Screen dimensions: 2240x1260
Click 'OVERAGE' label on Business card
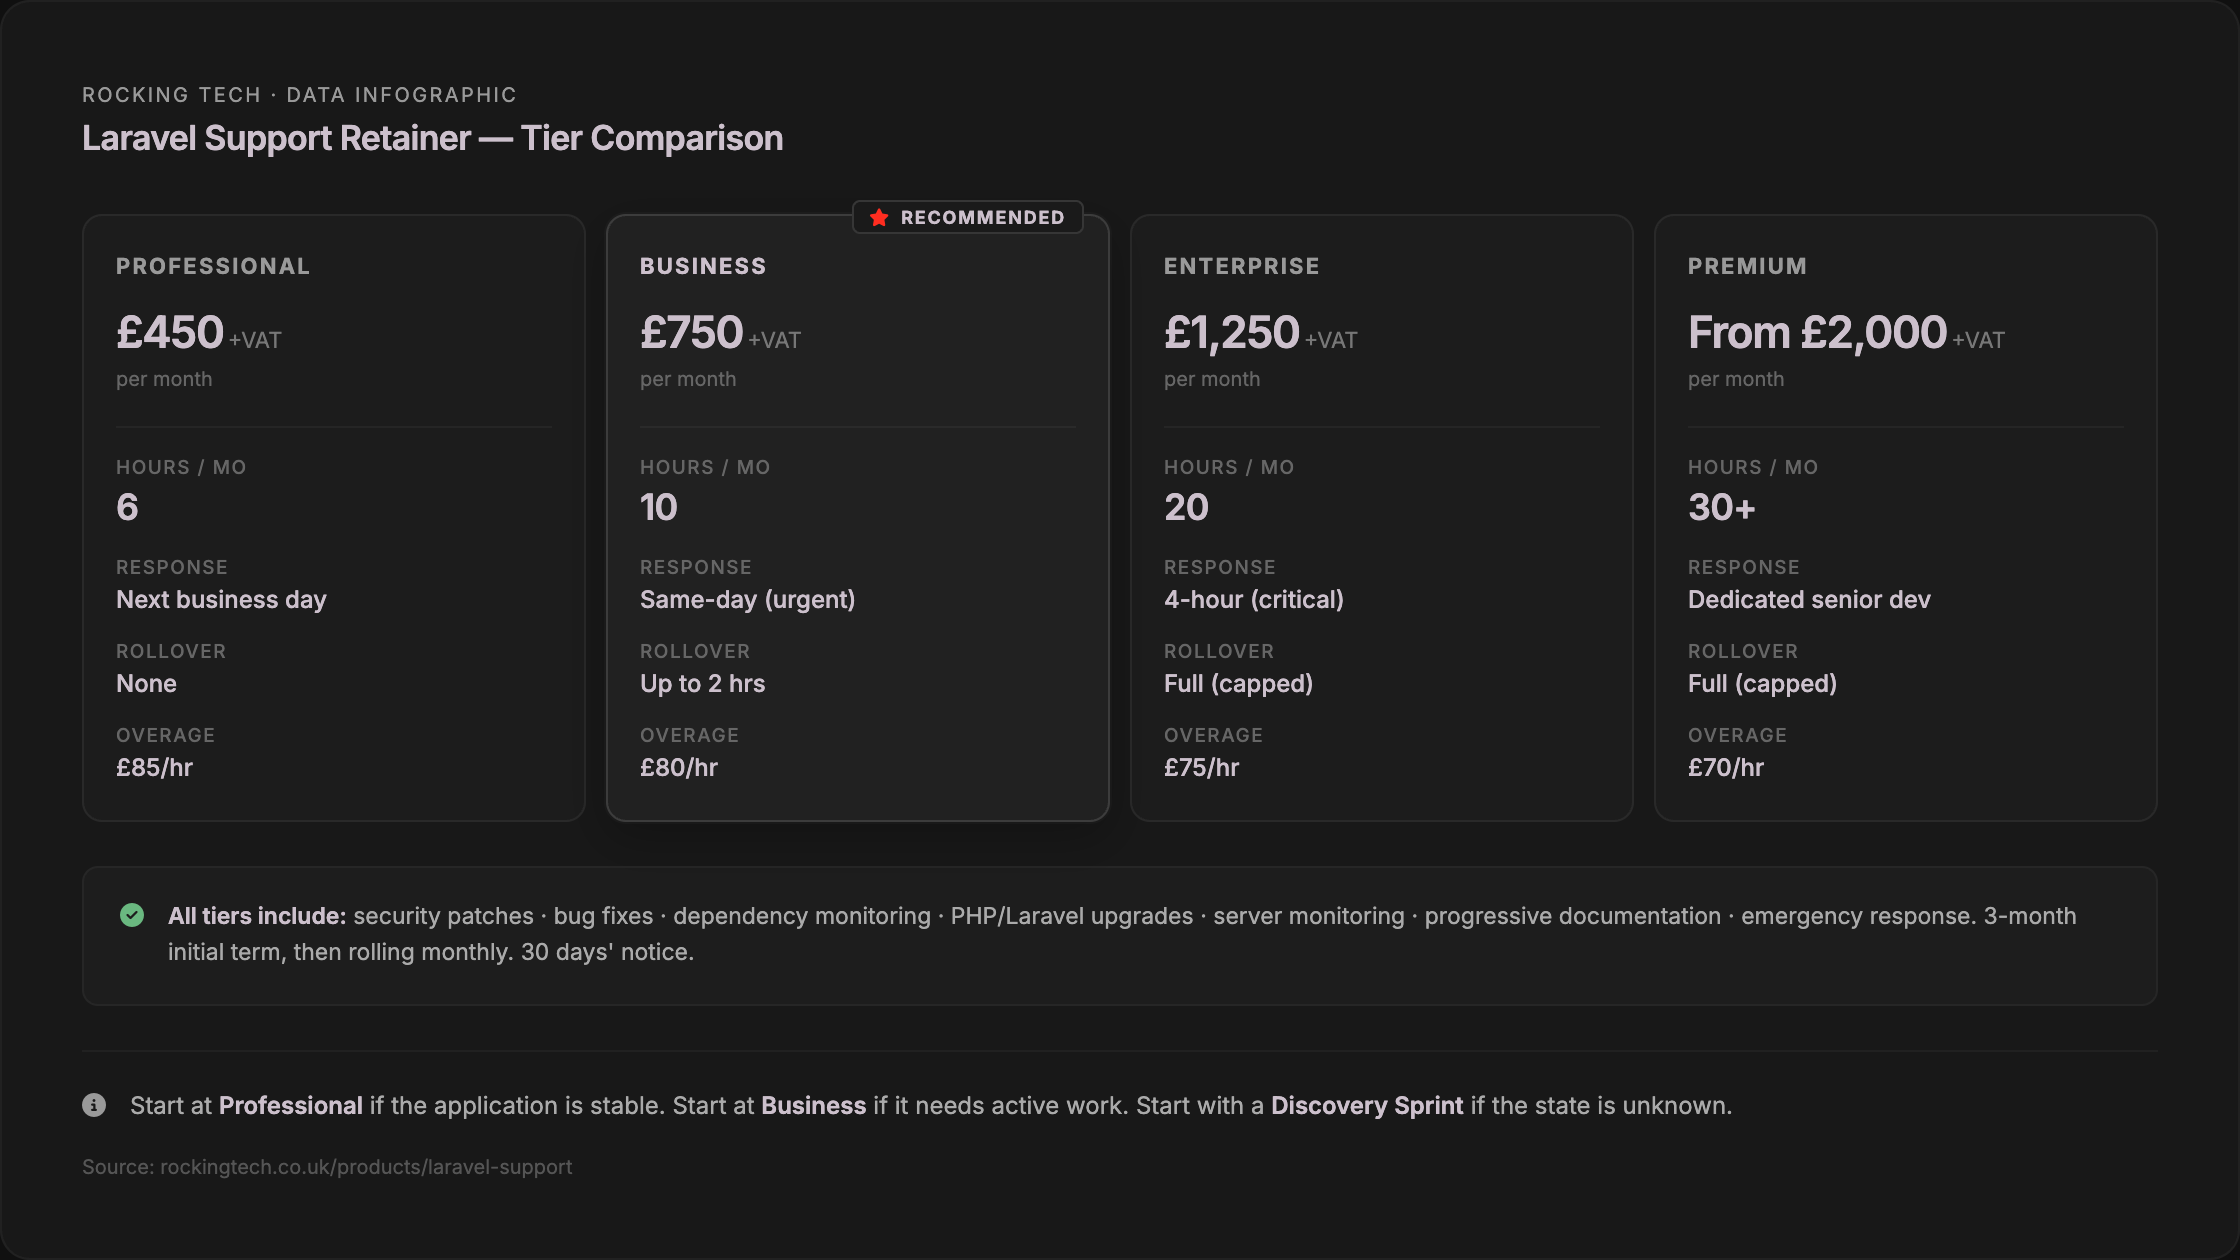point(690,735)
